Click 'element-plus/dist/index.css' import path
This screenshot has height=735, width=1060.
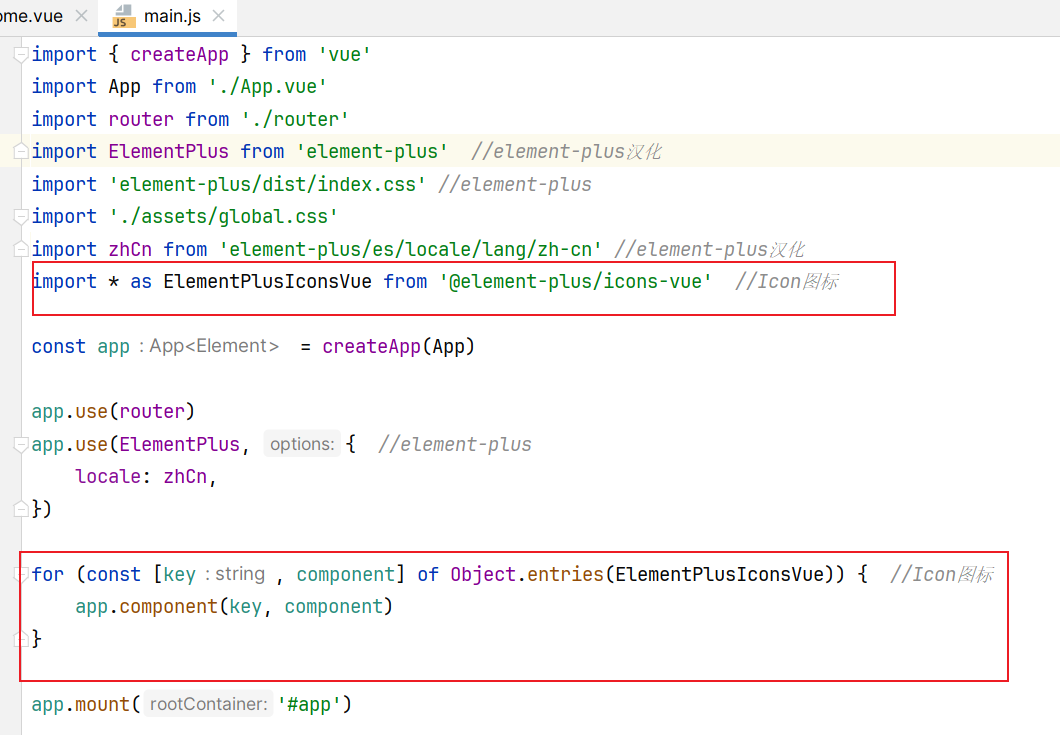(268, 184)
